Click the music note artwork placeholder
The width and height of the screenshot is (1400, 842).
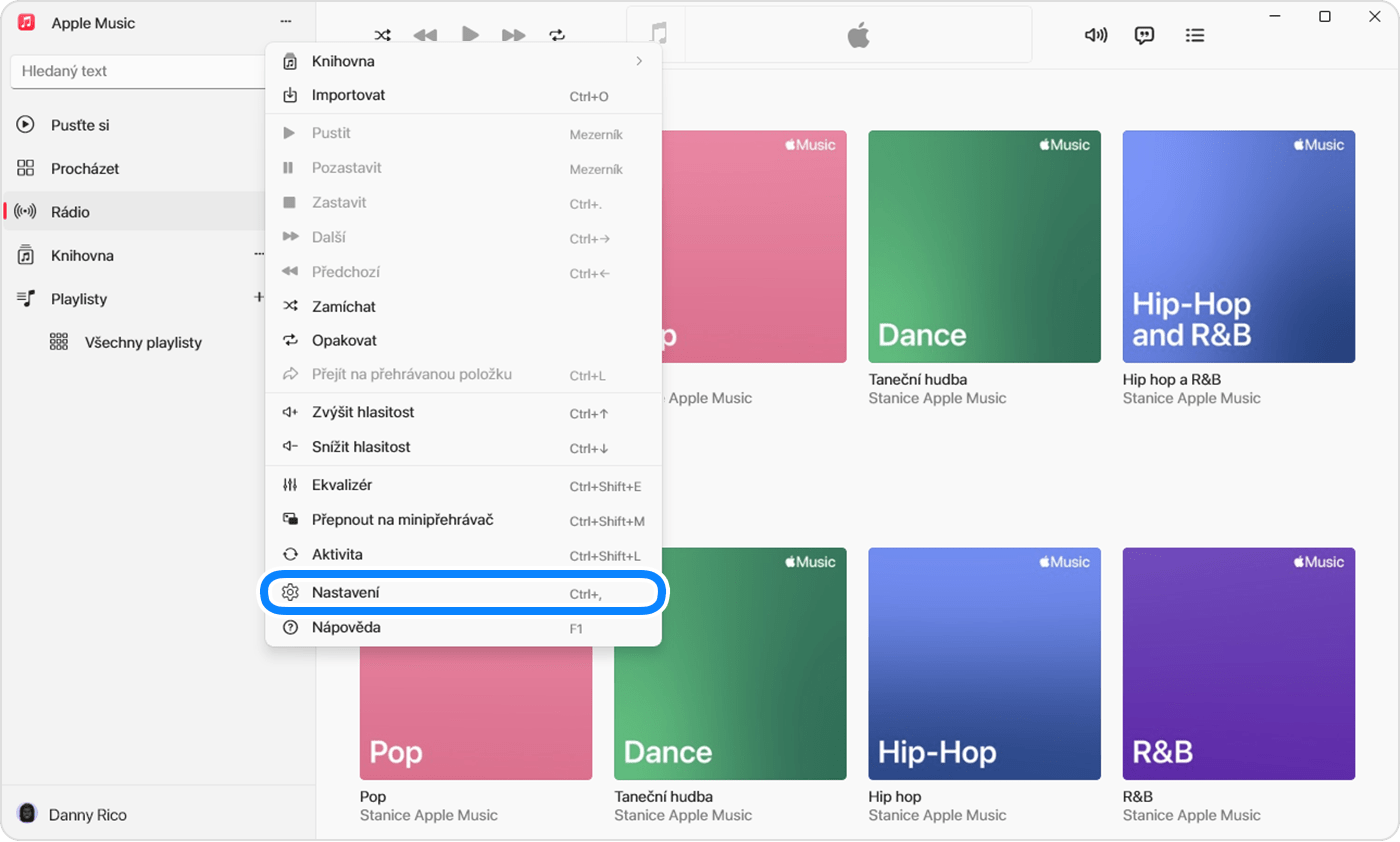(657, 35)
